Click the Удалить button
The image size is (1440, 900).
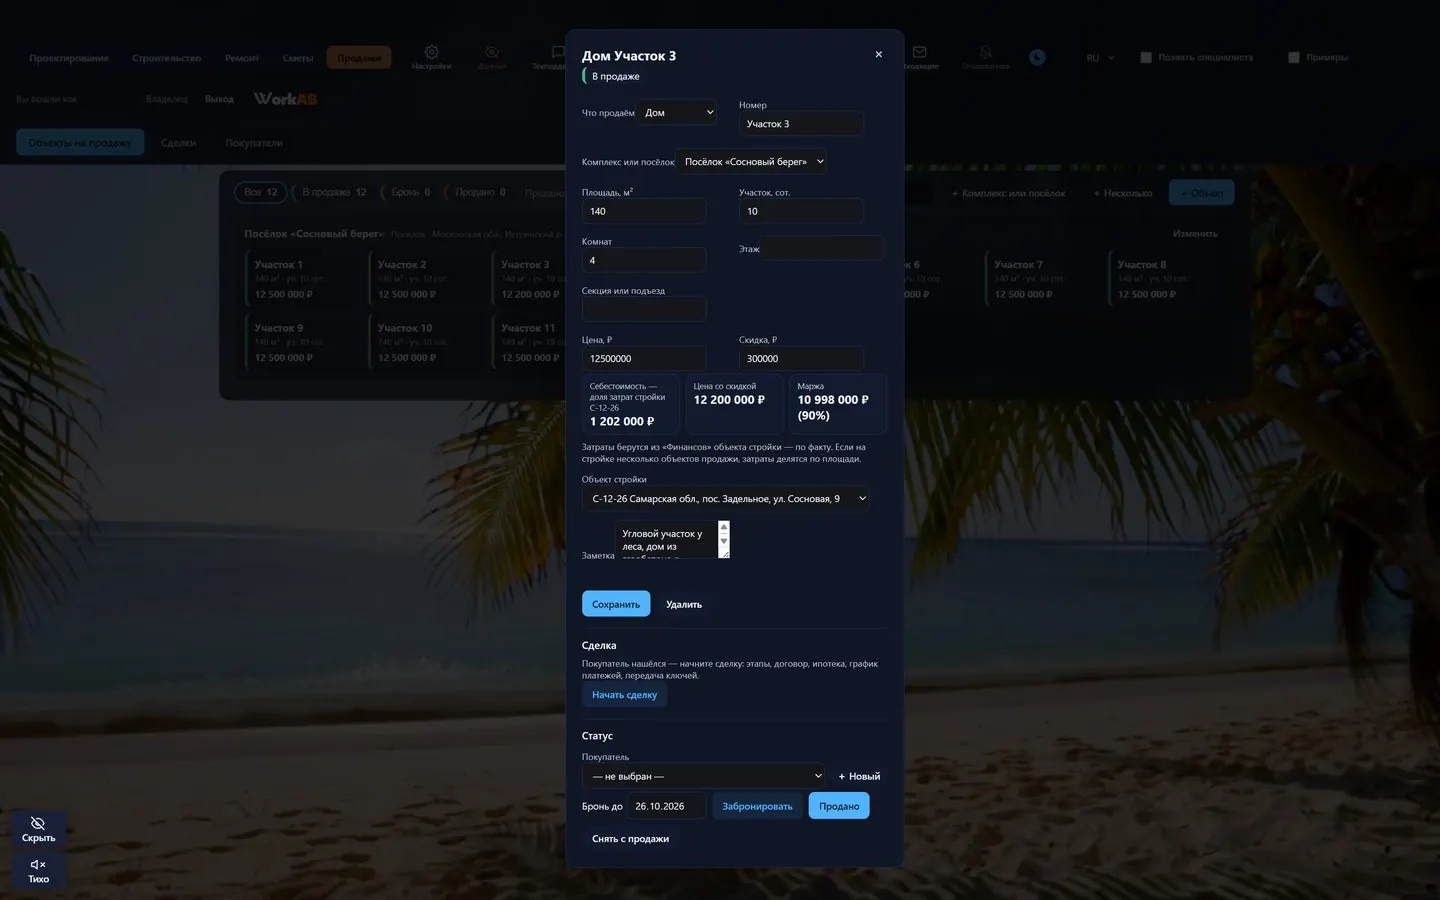point(684,604)
